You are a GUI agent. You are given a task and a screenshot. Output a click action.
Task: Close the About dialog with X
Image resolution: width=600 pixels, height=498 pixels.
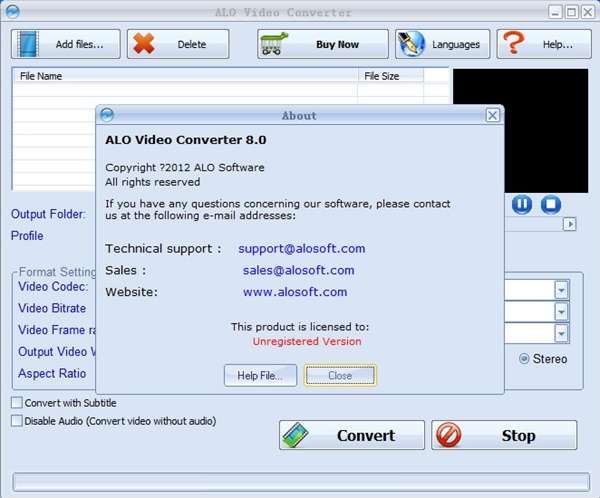tap(492, 115)
